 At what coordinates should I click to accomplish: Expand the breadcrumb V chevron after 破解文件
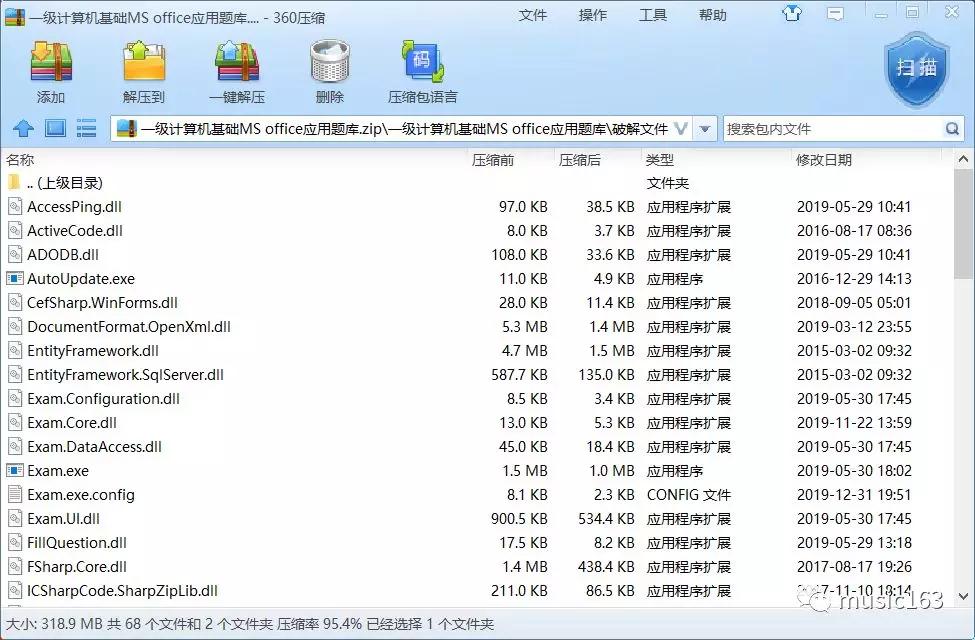pyautogui.click(x=682, y=128)
